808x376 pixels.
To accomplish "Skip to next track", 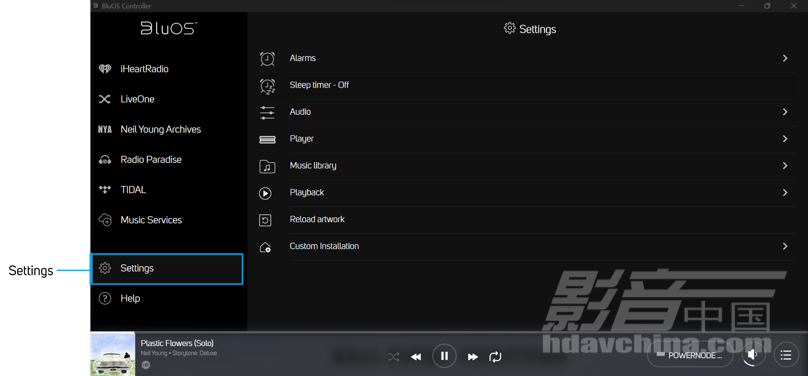I will pyautogui.click(x=473, y=356).
